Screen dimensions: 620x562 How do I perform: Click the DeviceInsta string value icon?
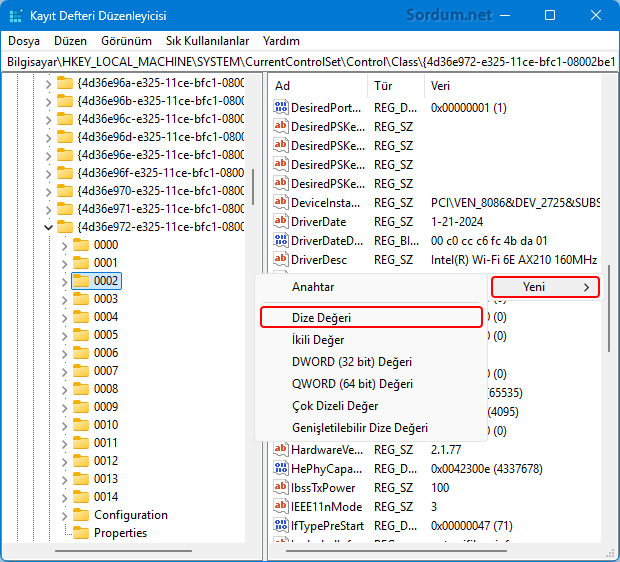click(281, 202)
